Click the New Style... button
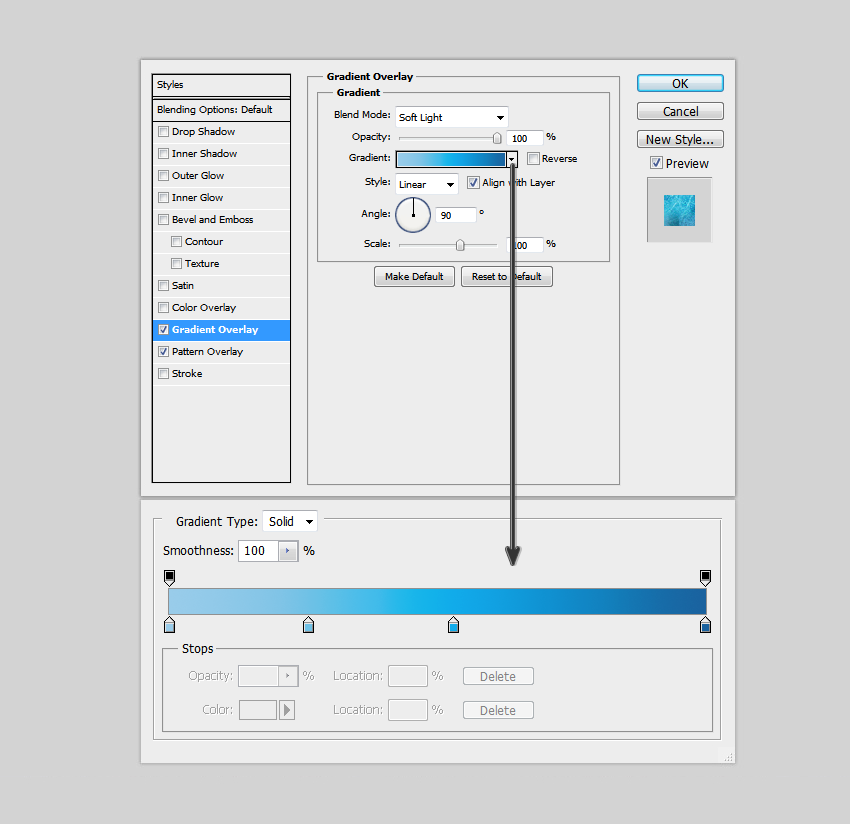Image resolution: width=850 pixels, height=824 pixels. click(x=680, y=139)
